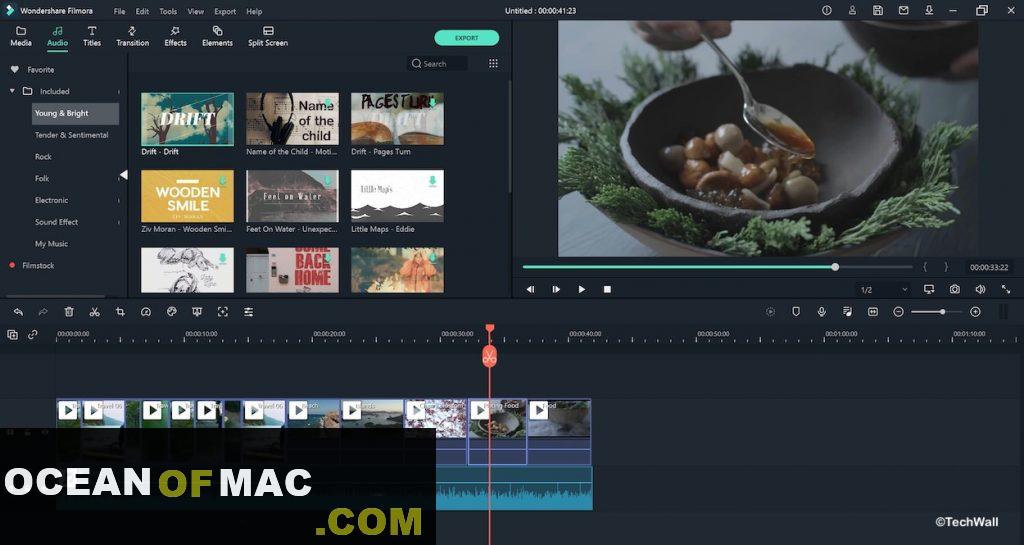Viewport: 1024px width, 545px height.
Task: Click the next frame play button
Action: (556, 289)
